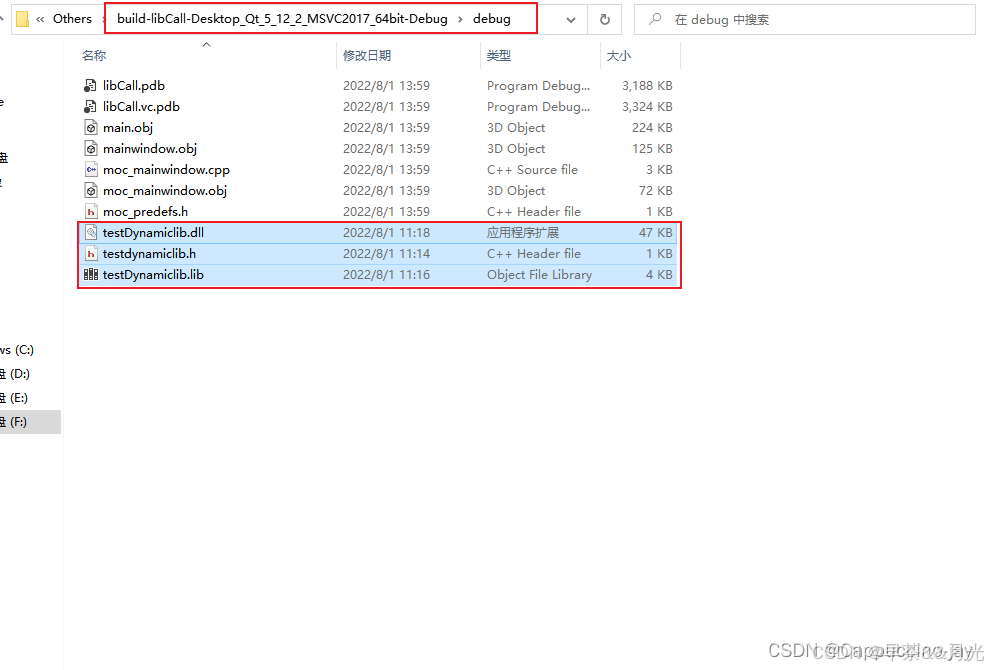Click the libCall.vc.pdb file icon
This screenshot has width=988, height=670.
pyautogui.click(x=91, y=107)
